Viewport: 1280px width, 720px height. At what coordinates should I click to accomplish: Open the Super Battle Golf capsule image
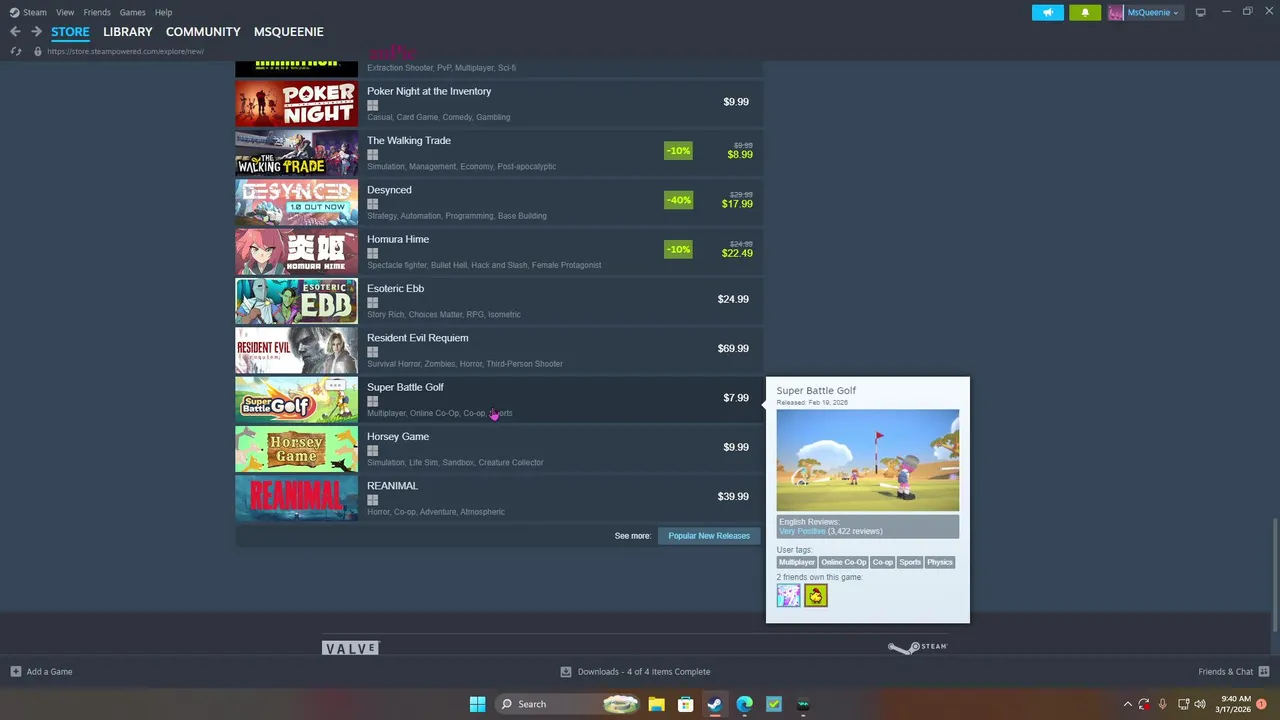[x=296, y=398]
